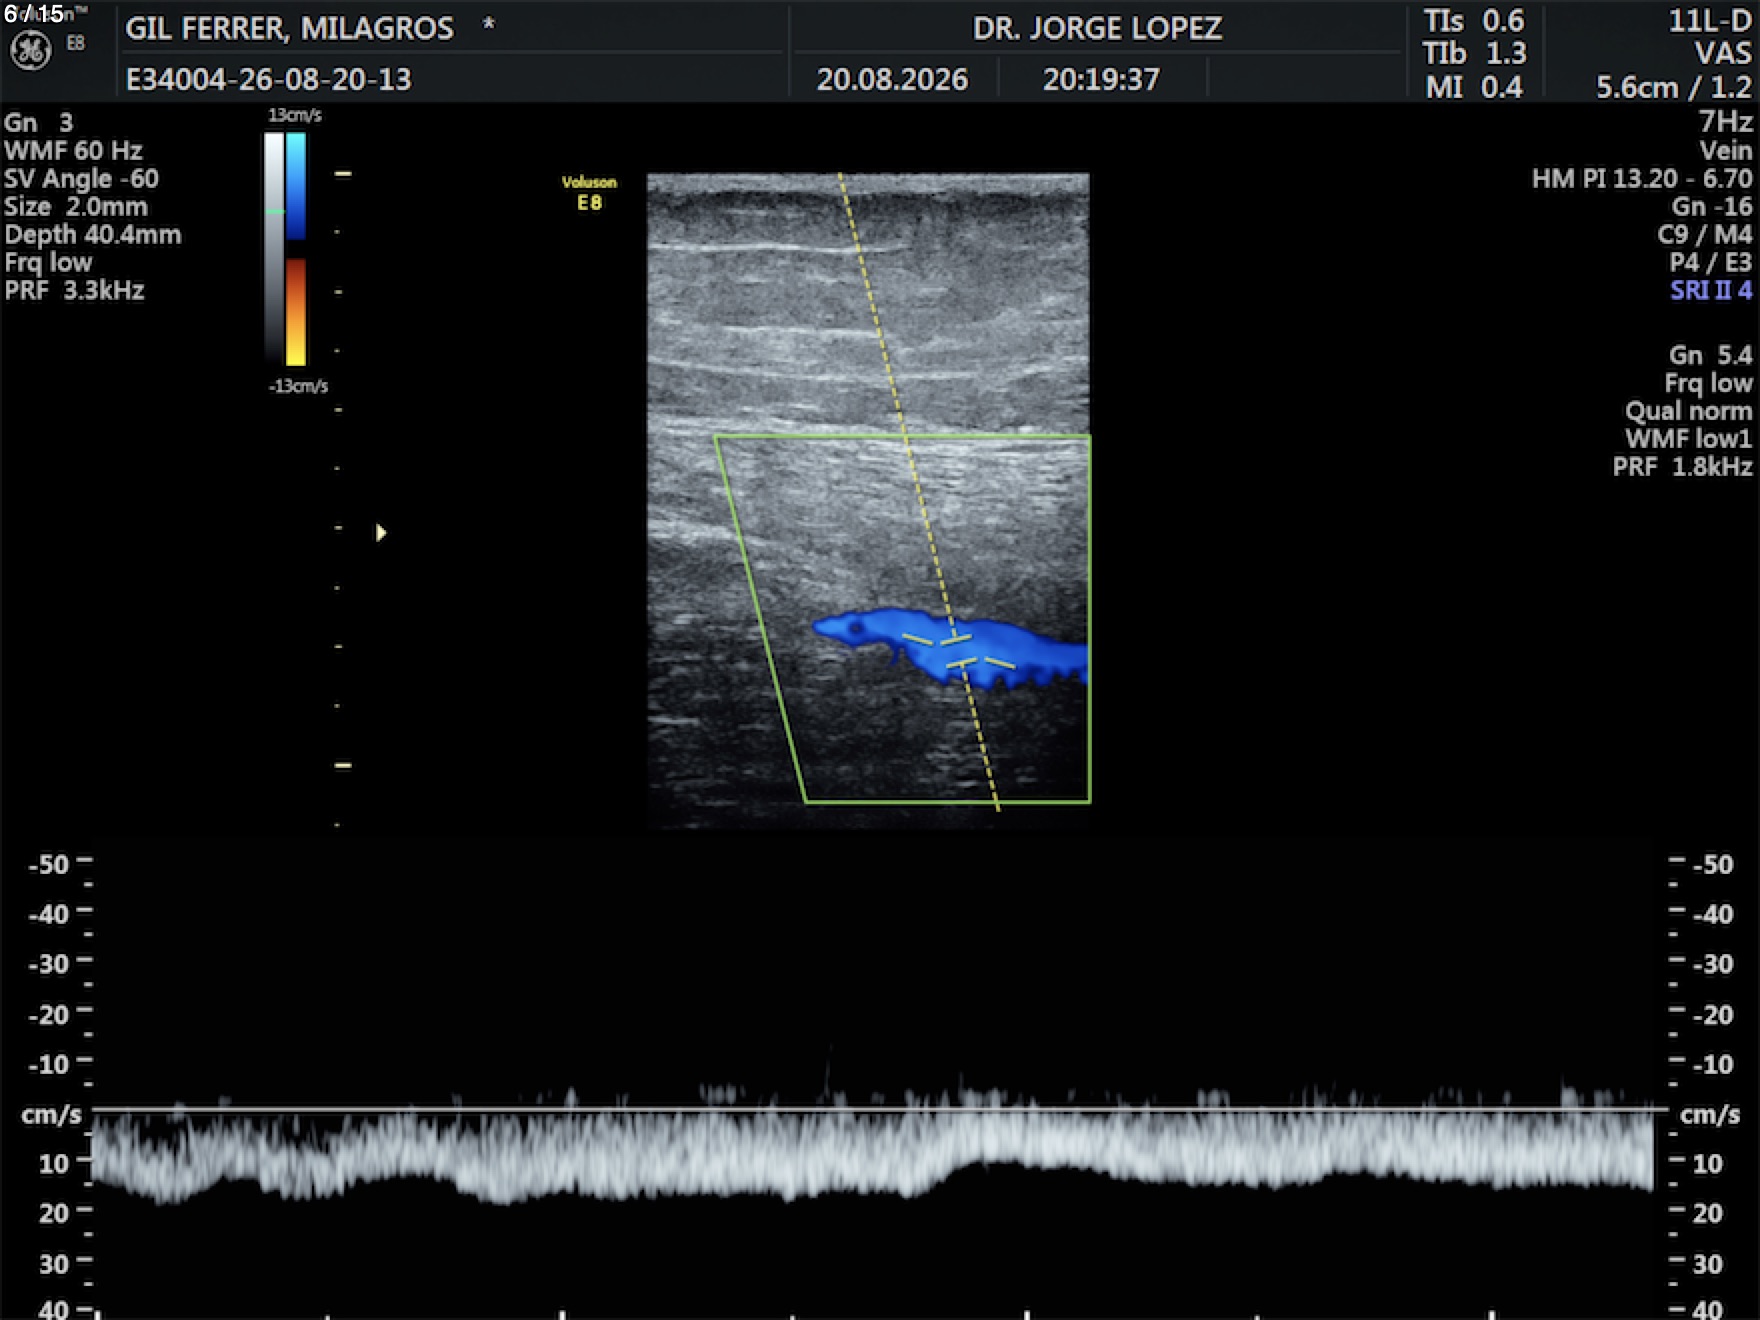Click the green baseline marker on grayscale bar

(274, 211)
